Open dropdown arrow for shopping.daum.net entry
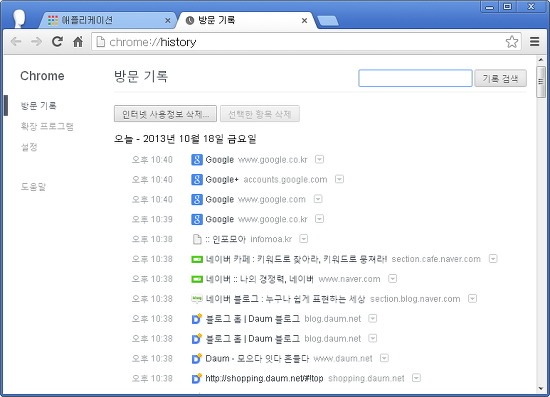 click(x=416, y=378)
